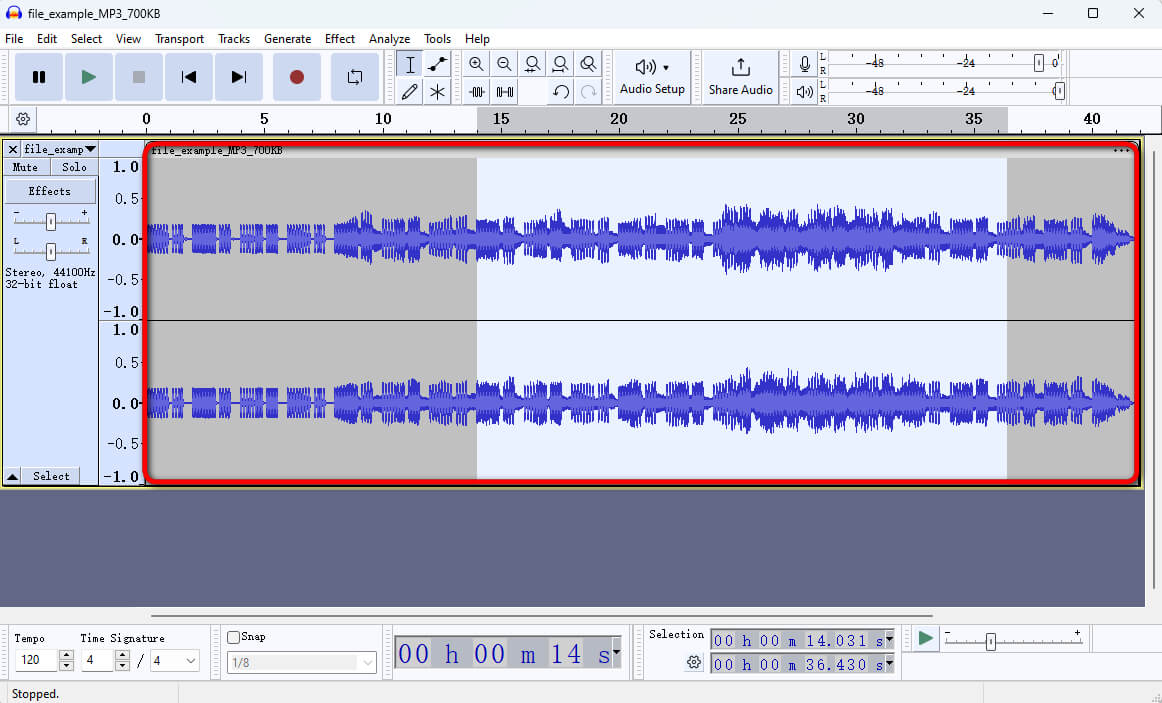Select the Draw pencil tool
1162x703 pixels.
point(409,92)
